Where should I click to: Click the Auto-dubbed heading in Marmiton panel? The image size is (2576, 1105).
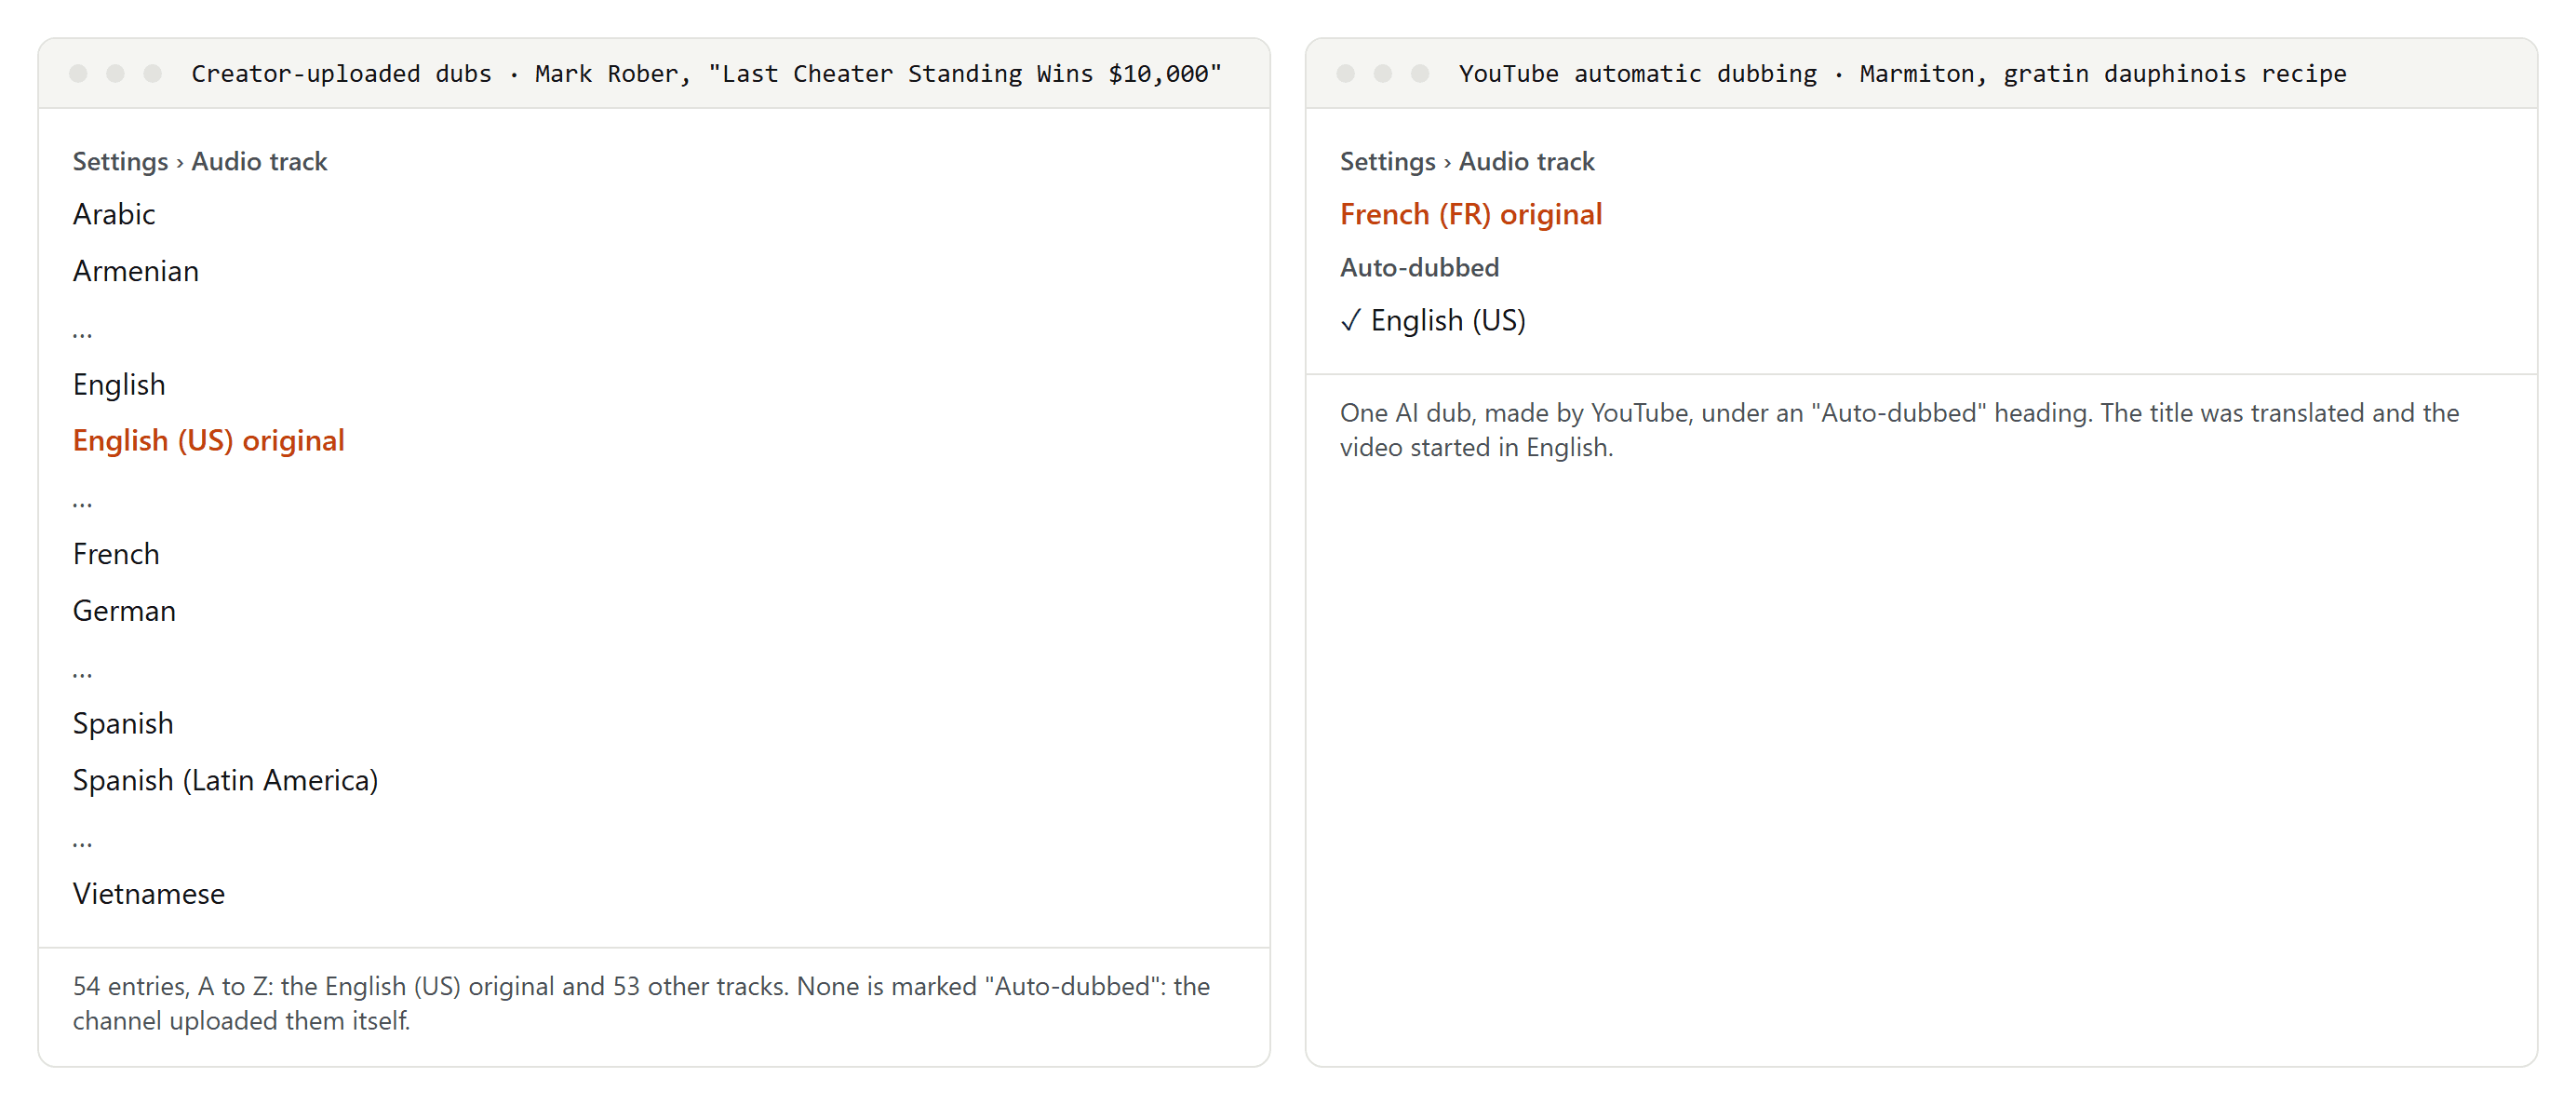point(1419,267)
